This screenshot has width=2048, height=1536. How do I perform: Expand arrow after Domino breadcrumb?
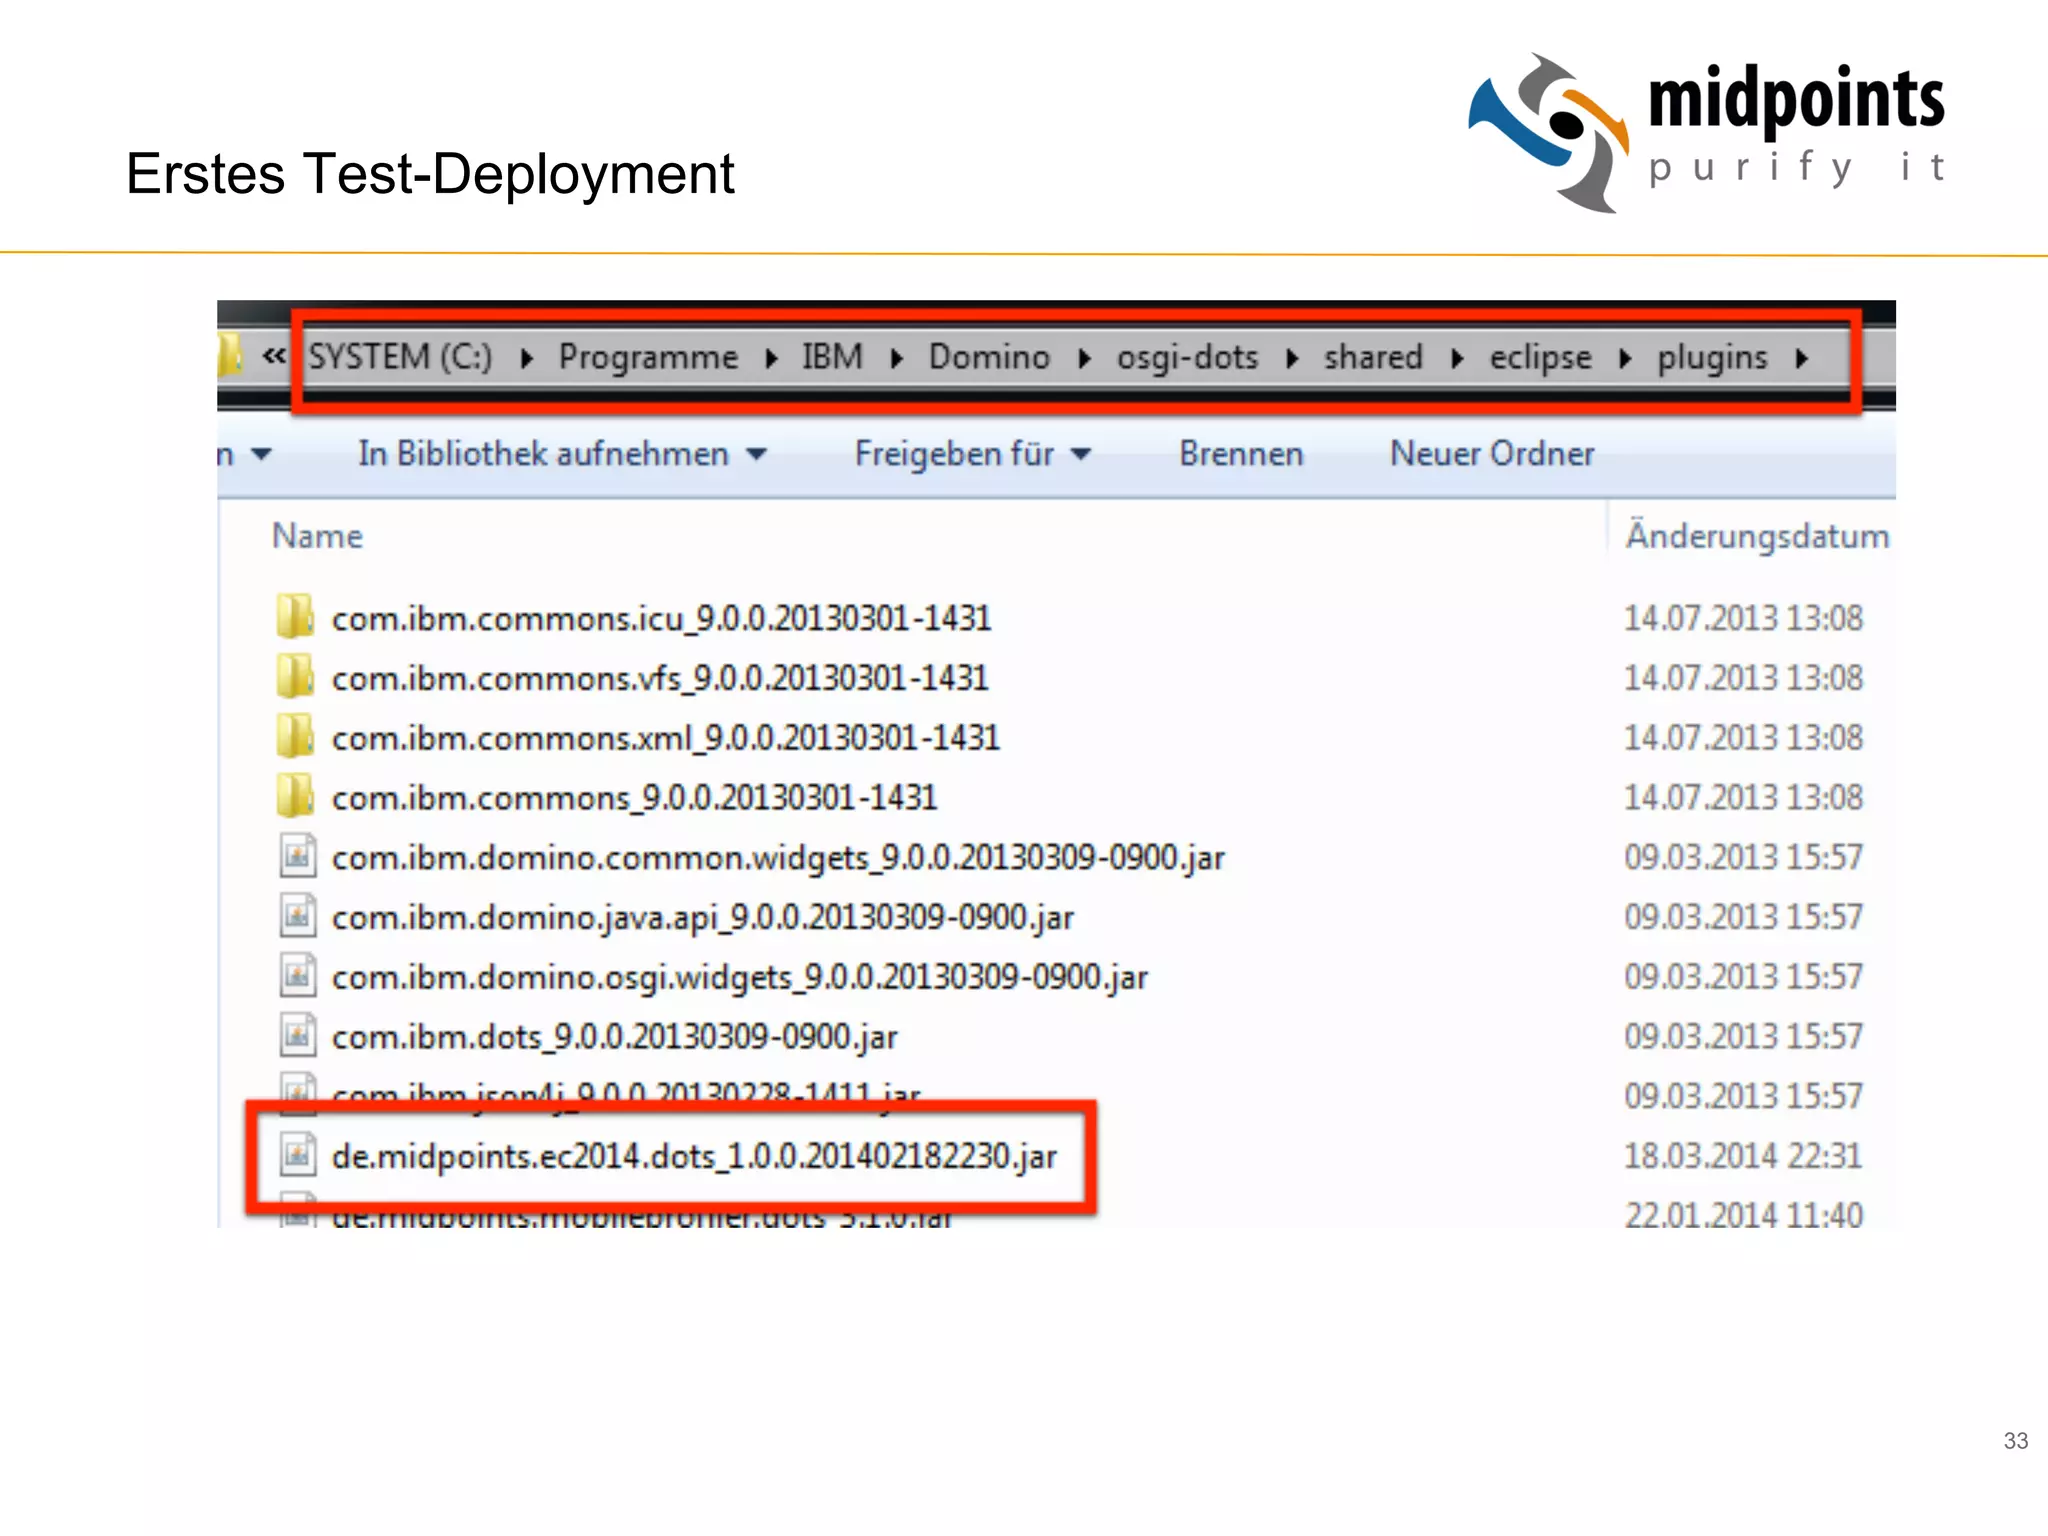[1084, 358]
